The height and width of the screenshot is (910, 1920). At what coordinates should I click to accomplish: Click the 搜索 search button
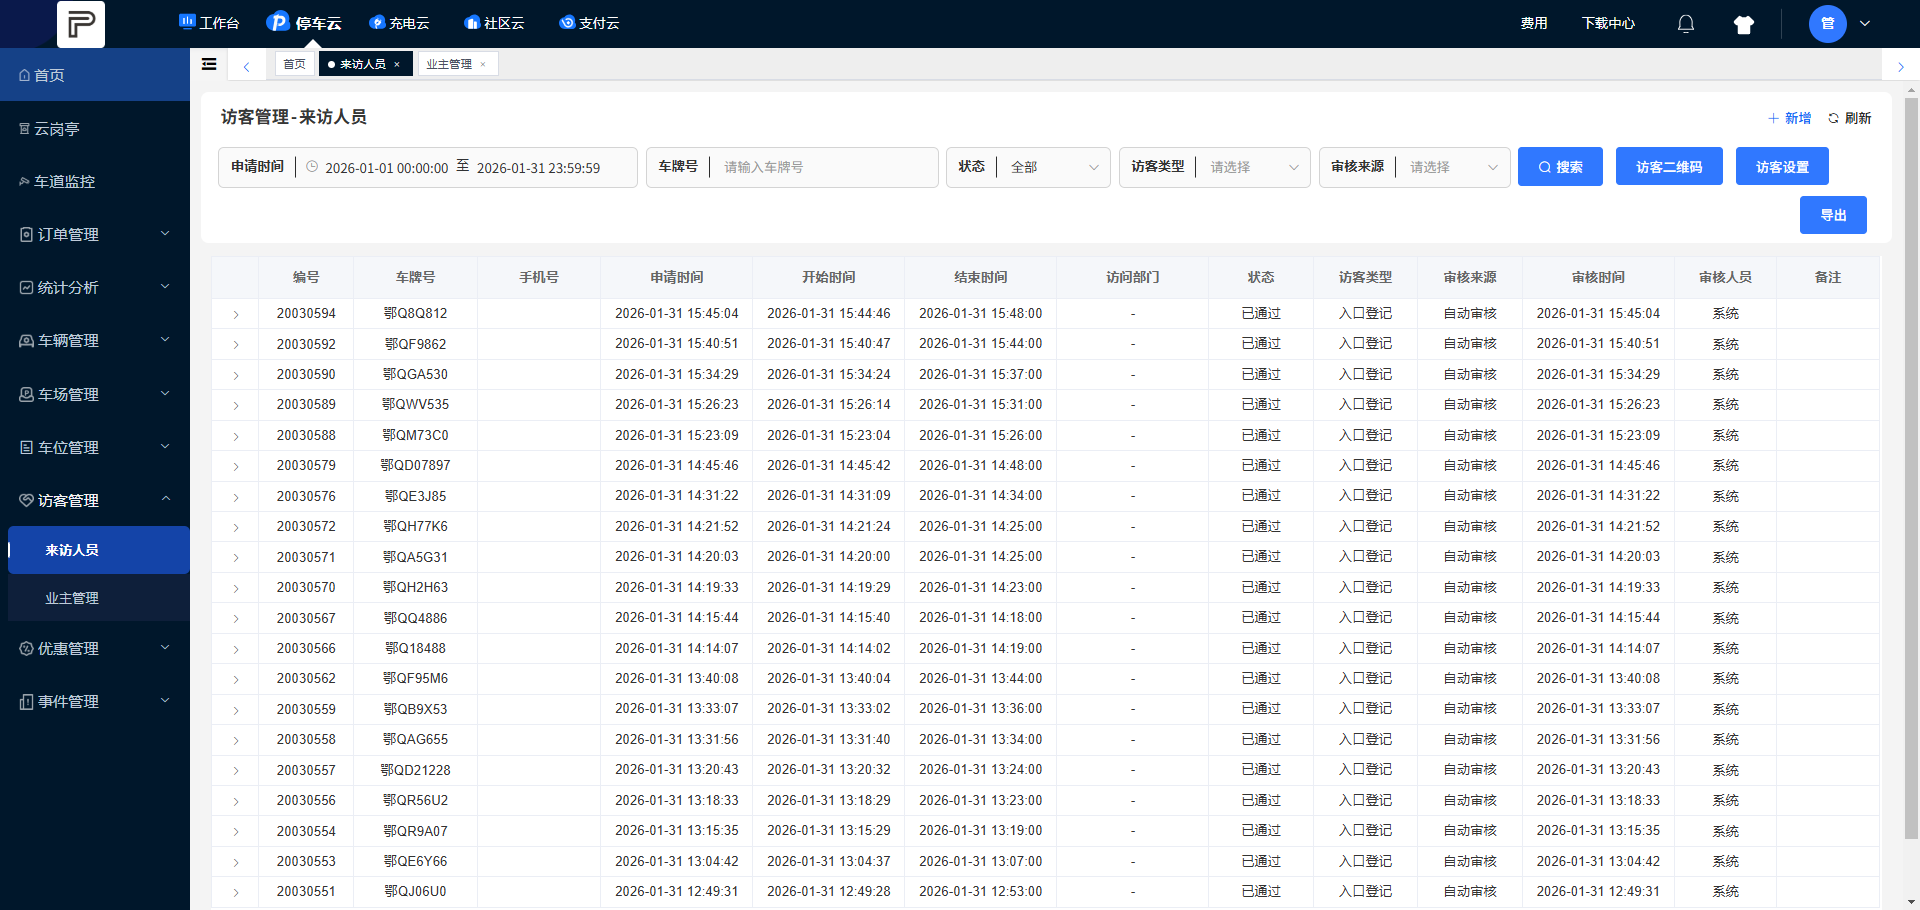1560,166
